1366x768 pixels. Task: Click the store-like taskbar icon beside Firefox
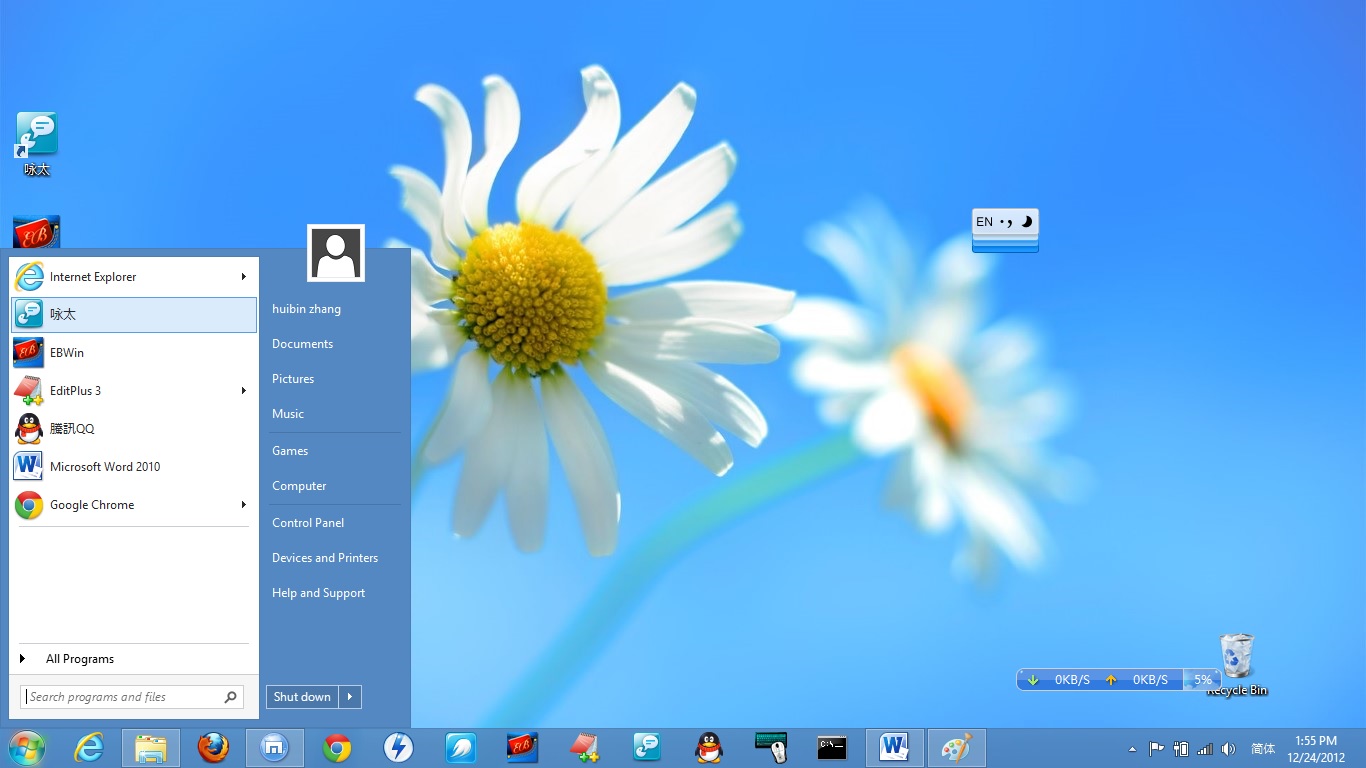[275, 748]
